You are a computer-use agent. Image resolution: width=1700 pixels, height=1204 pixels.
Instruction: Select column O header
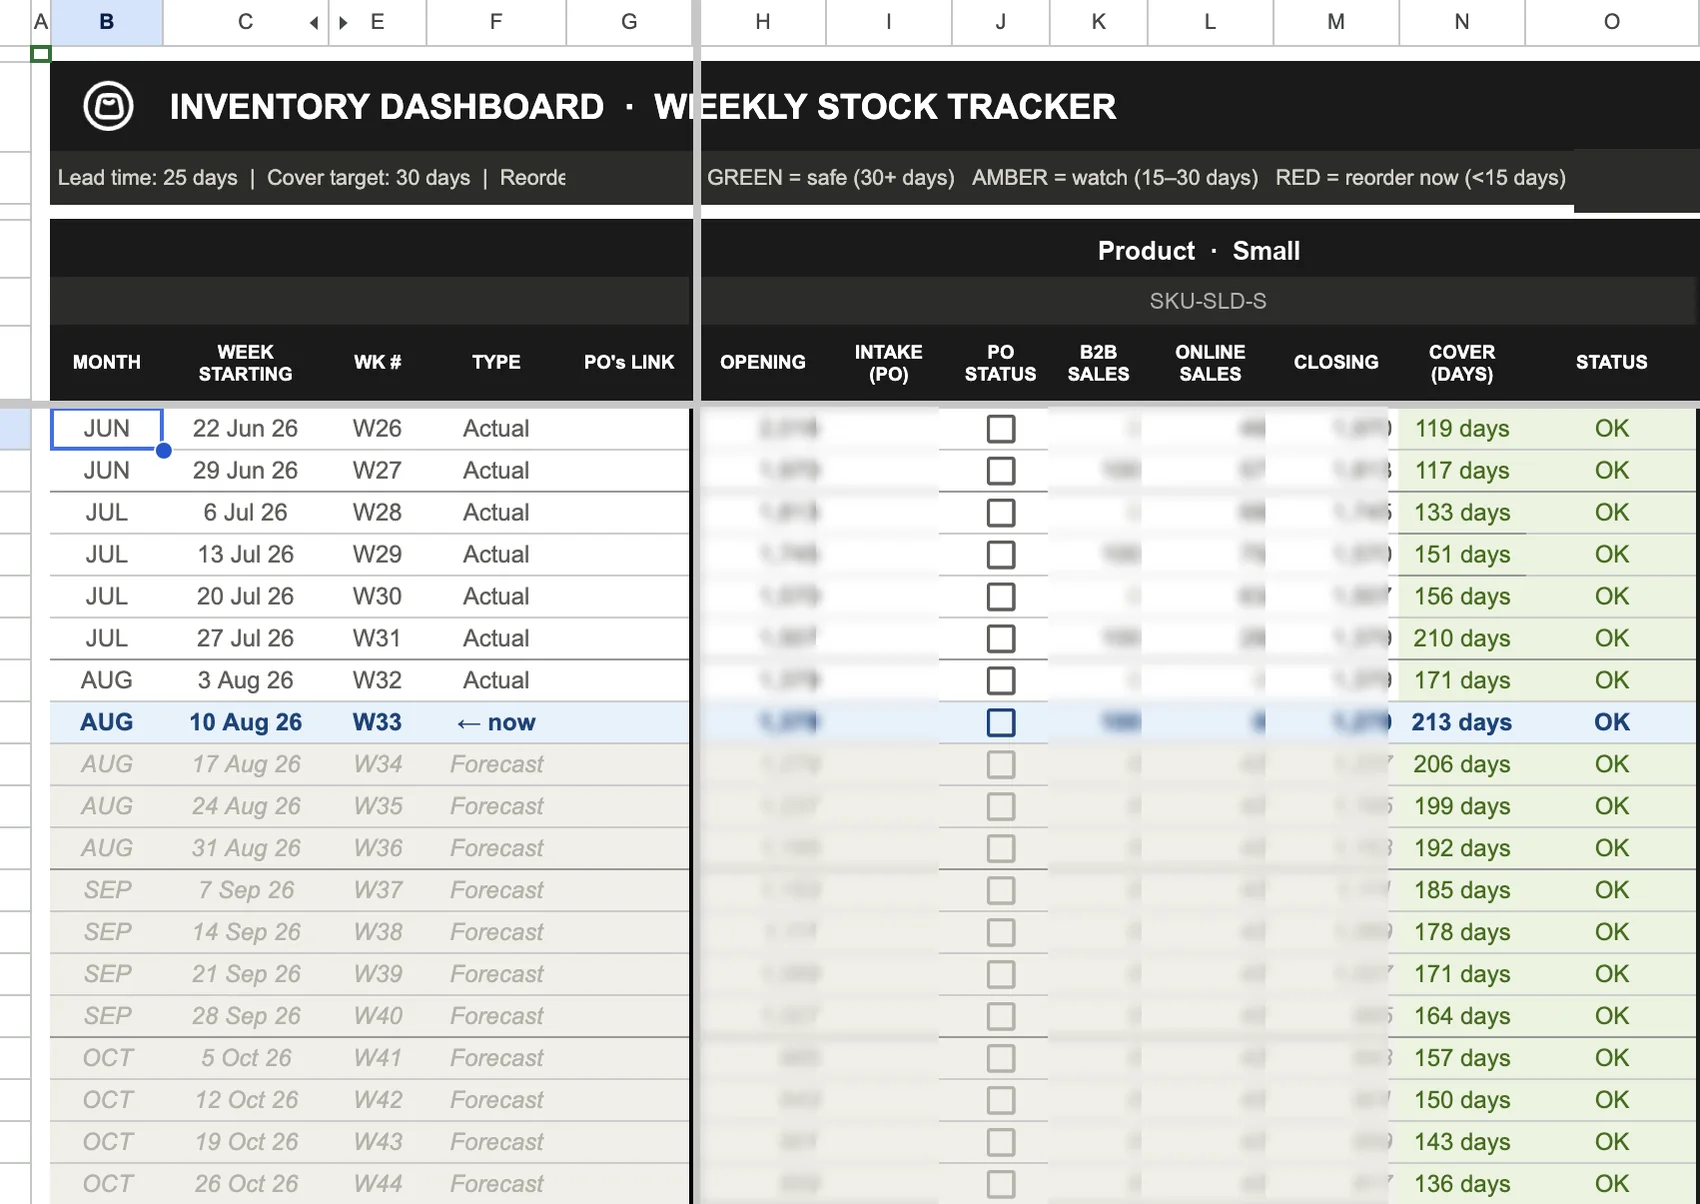point(1612,22)
